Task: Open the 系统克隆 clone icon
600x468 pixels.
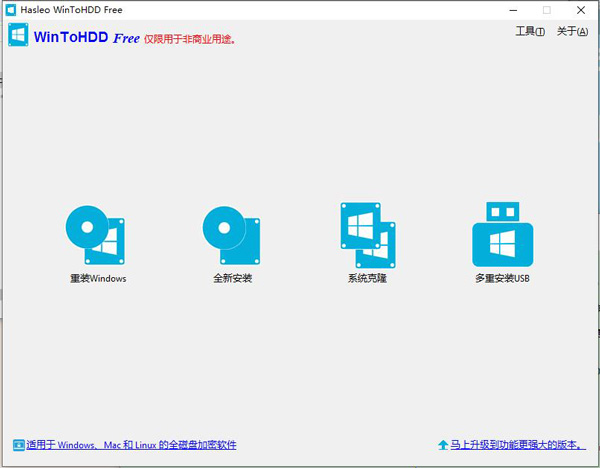Action: [368, 235]
